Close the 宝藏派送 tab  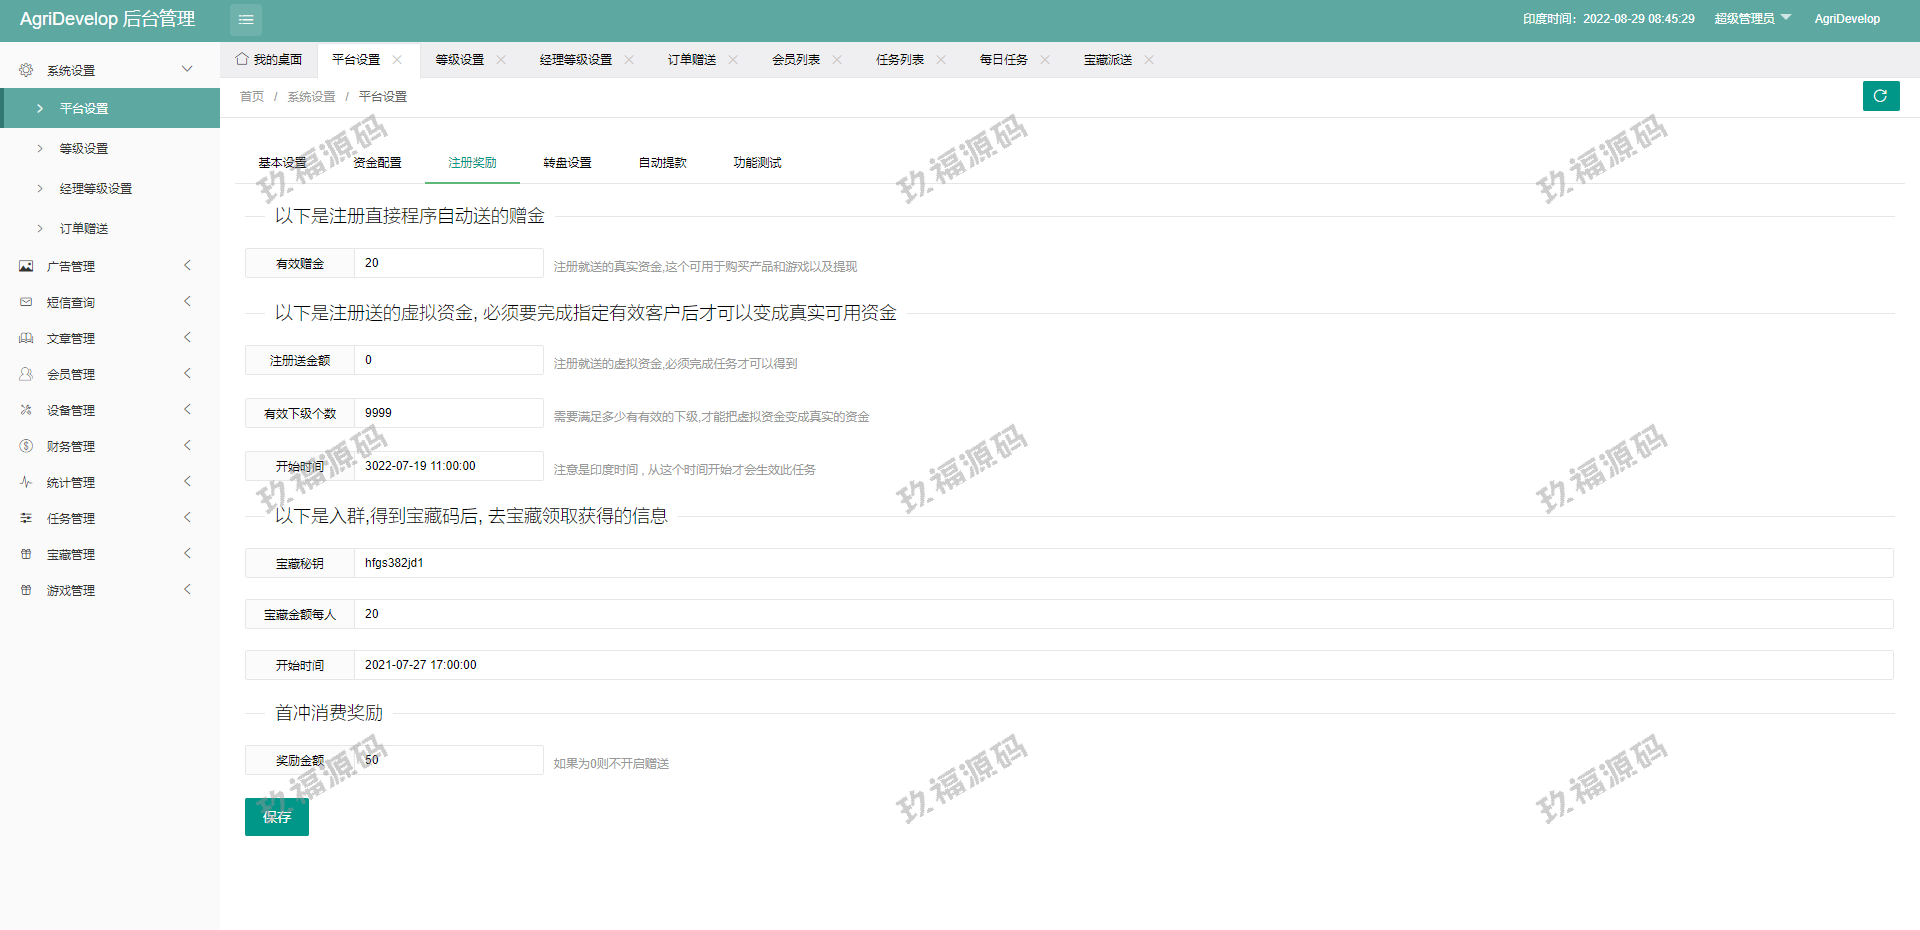(1149, 60)
